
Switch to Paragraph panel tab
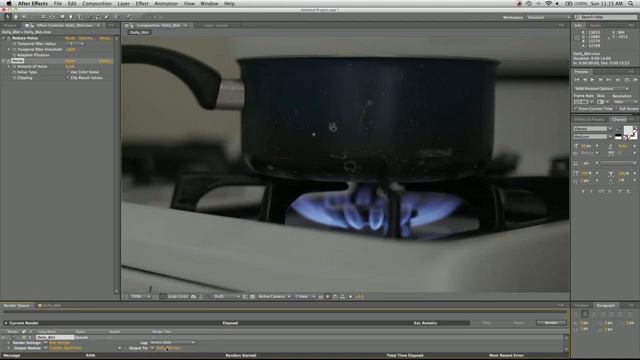coord(606,305)
